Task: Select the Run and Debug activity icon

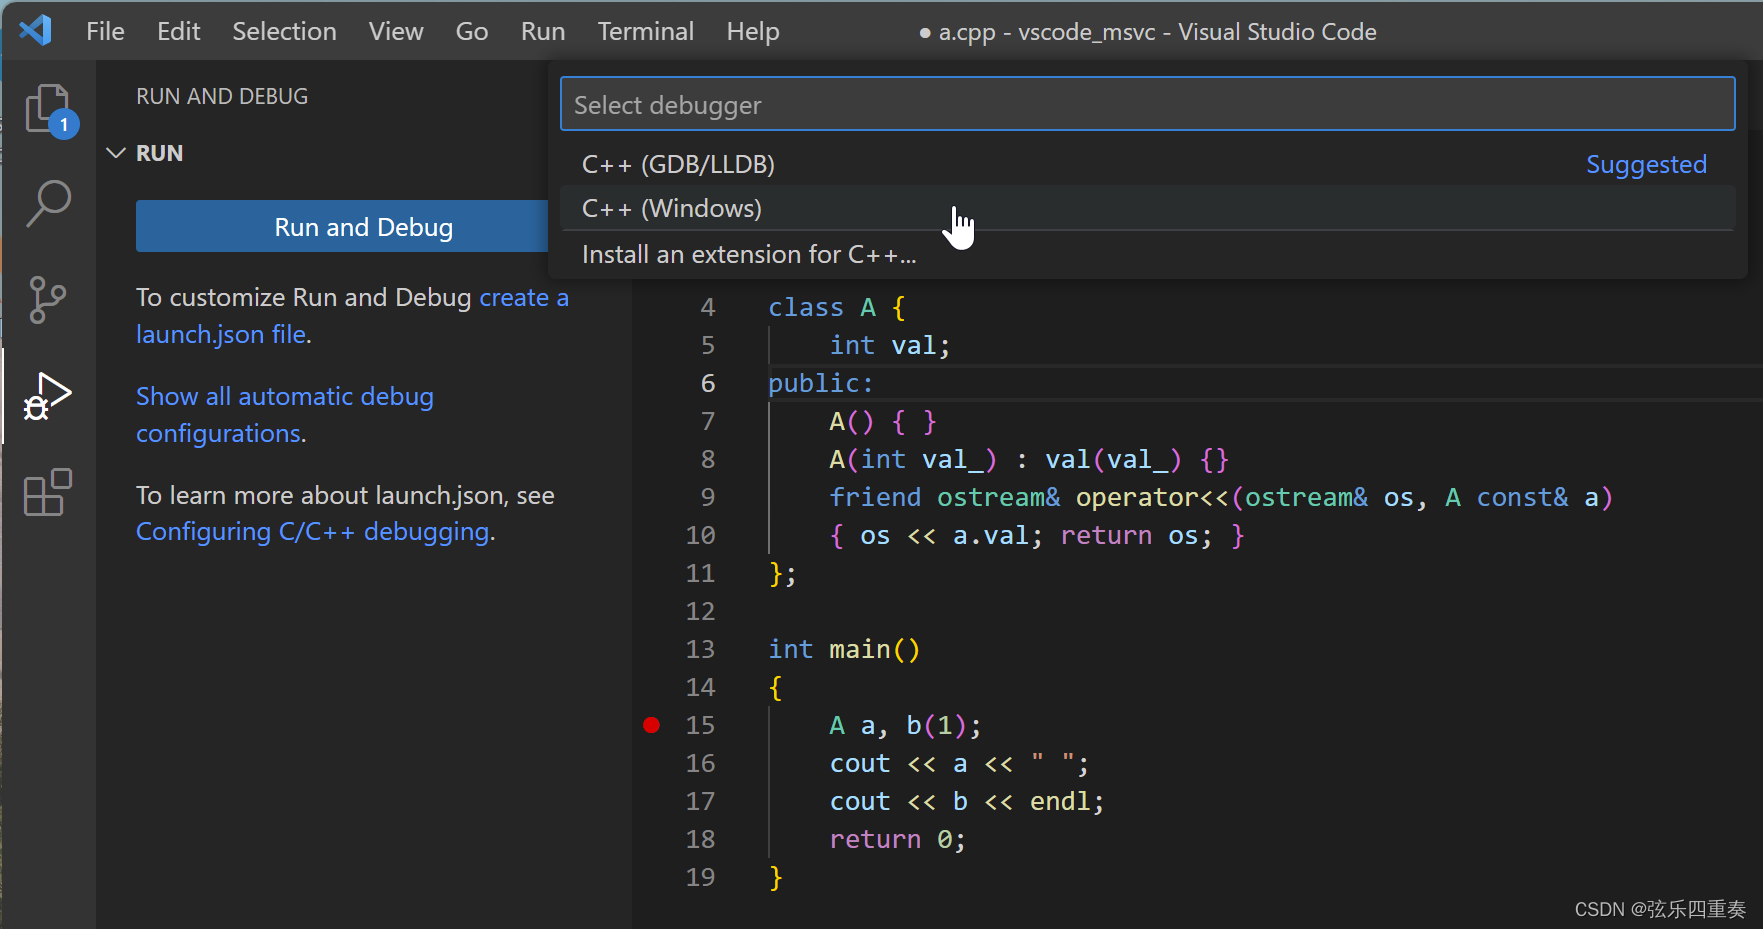Action: (48, 396)
